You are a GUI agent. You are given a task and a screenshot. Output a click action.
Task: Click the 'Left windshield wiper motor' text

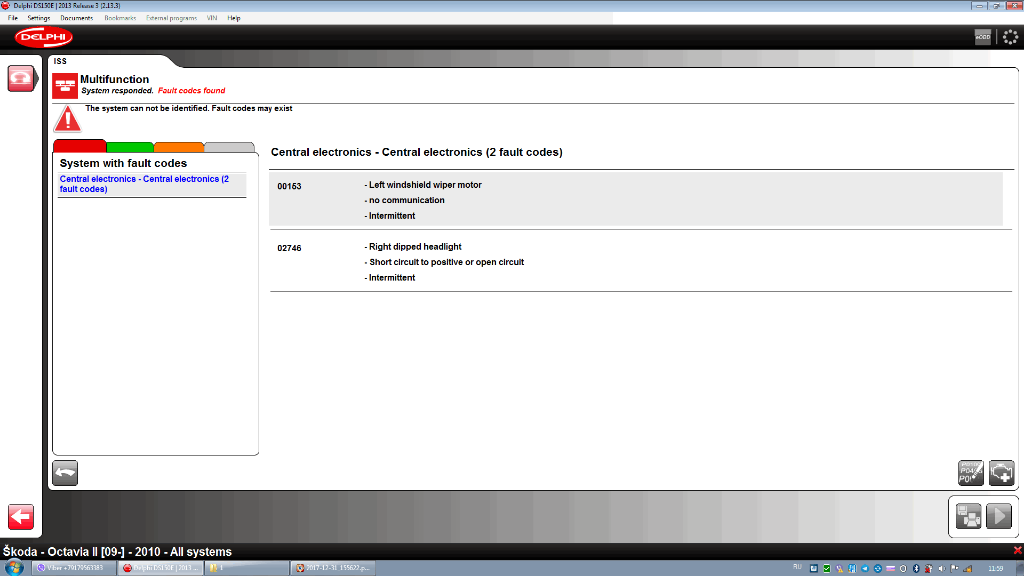point(425,185)
